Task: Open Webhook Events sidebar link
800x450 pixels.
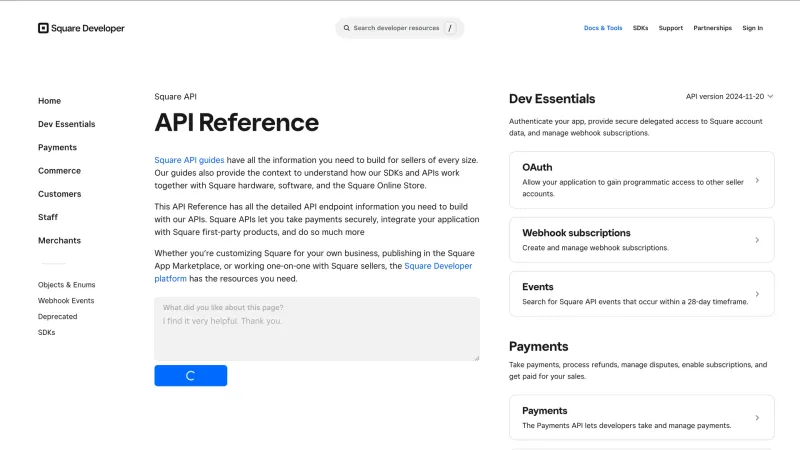Action: point(66,301)
